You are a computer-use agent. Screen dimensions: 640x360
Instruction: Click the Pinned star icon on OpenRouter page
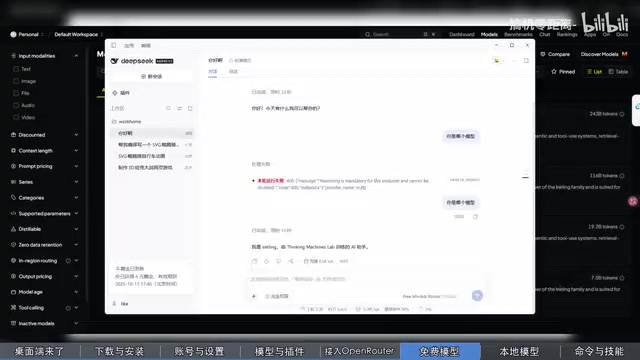[x=554, y=72]
